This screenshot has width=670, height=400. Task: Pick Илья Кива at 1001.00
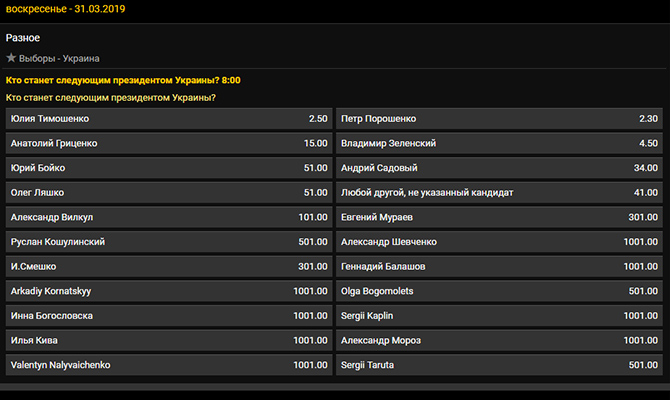(x=168, y=341)
